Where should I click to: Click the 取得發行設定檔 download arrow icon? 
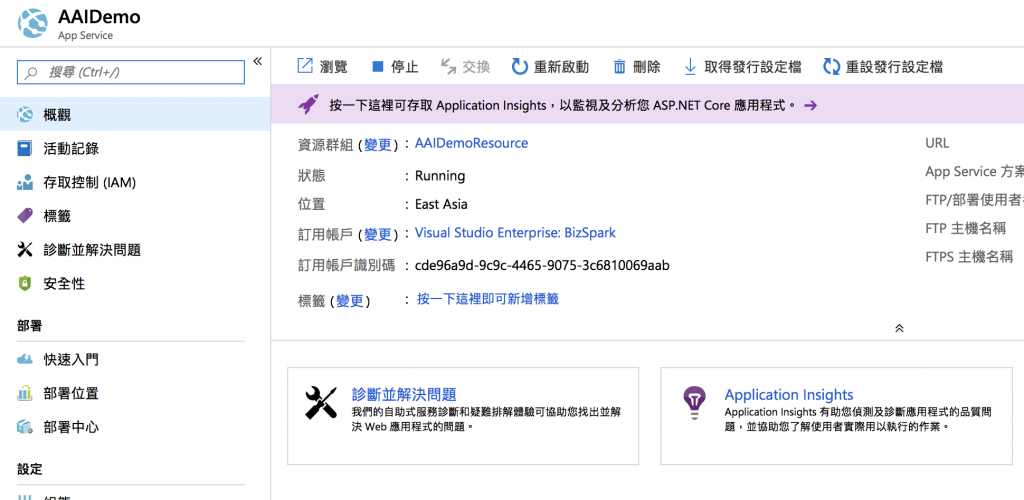[x=690, y=67]
